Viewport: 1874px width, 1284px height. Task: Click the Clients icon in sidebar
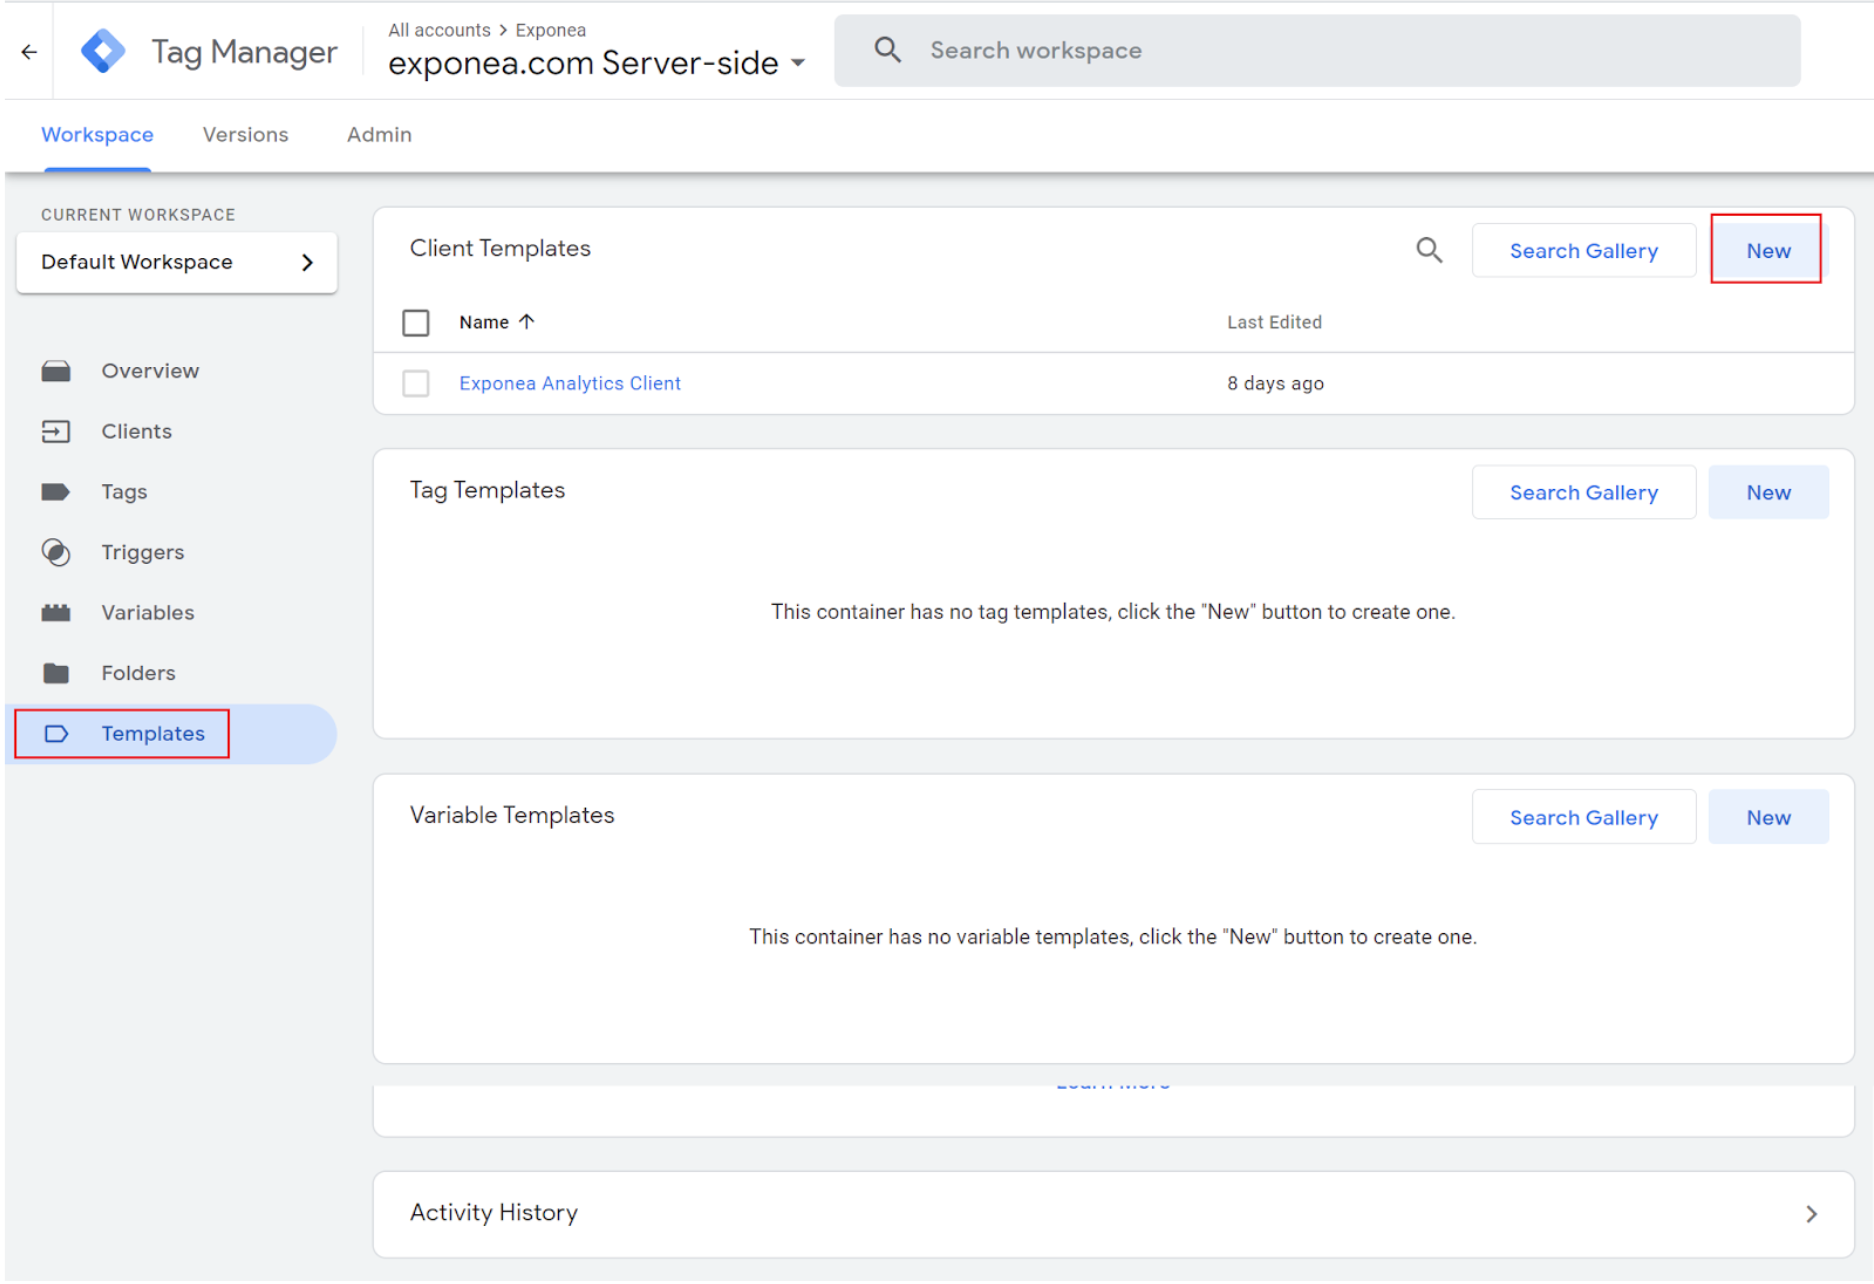[56, 431]
